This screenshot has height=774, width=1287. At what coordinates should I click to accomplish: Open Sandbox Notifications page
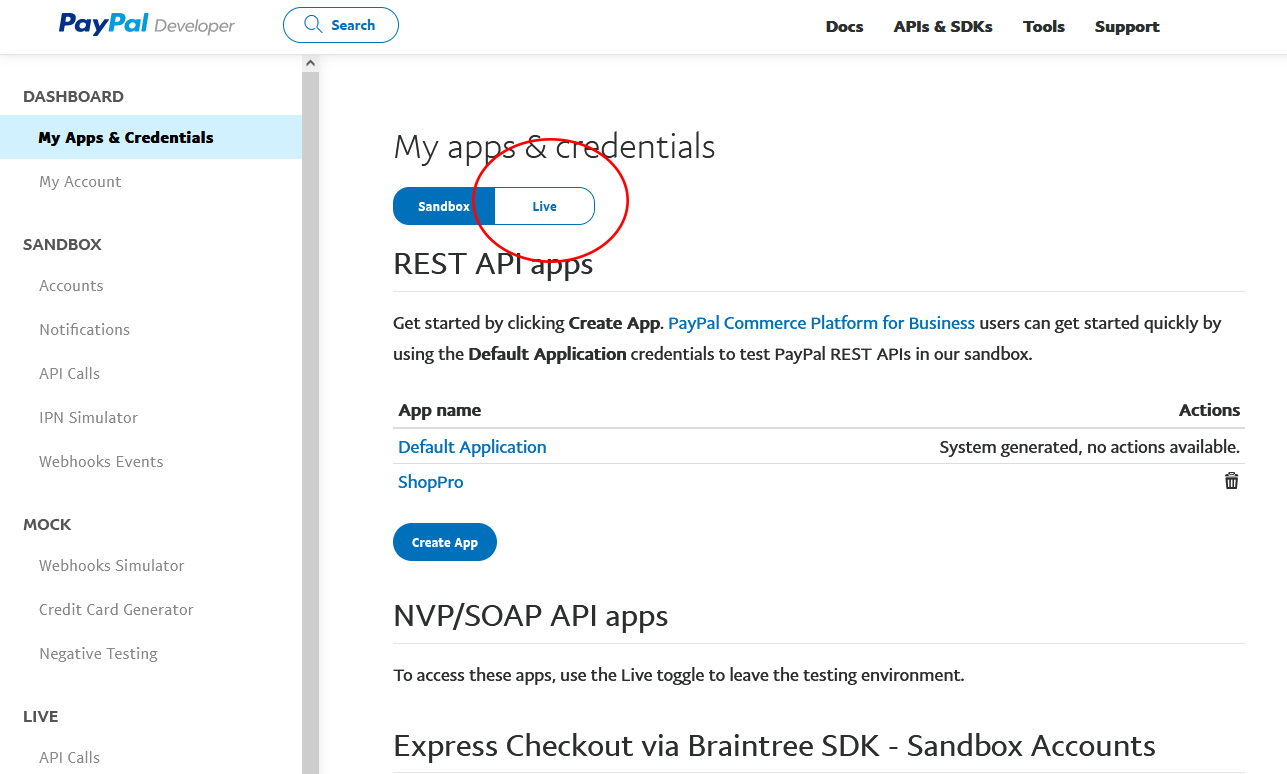(x=84, y=330)
